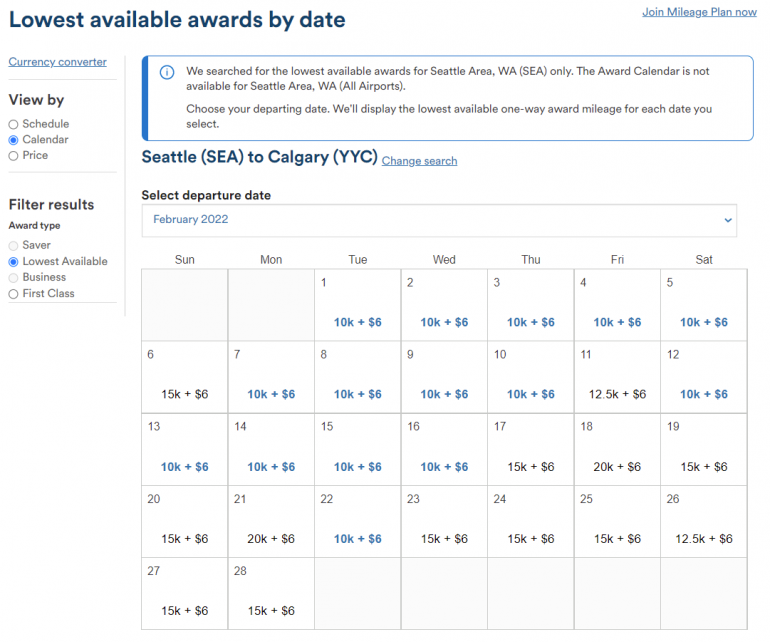Pick February 6 priced at 15k + $6
Screen dimensions: 770x642
tap(184, 377)
